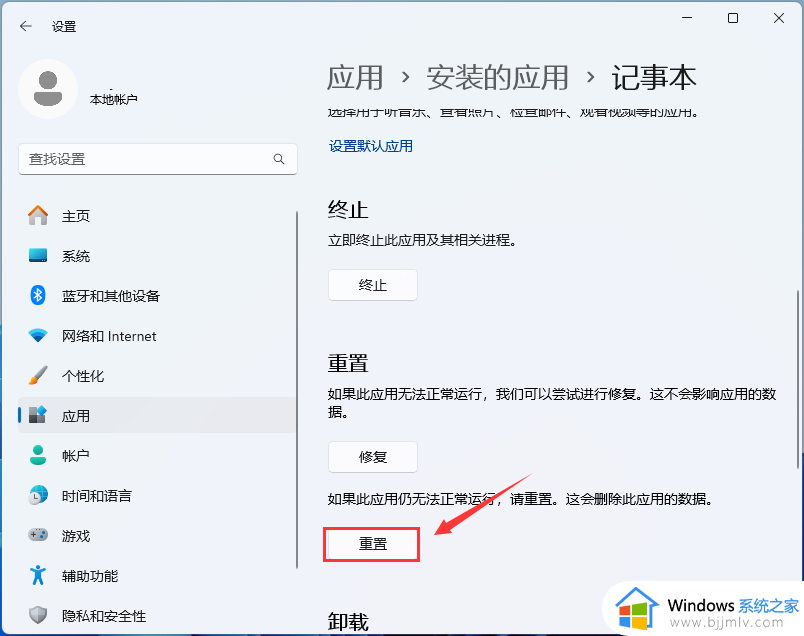Click the 本地帐户 label
The image size is (804, 636).
click(113, 99)
